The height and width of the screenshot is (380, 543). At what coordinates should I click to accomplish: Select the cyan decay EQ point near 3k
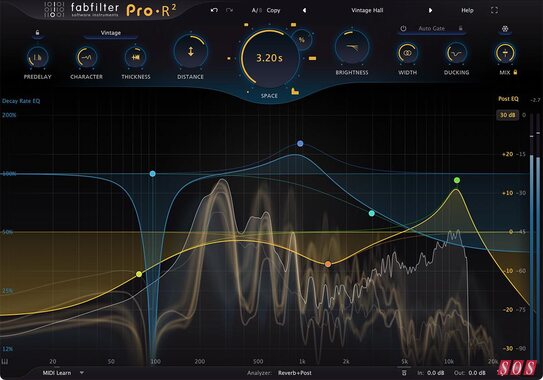pyautogui.click(x=372, y=213)
